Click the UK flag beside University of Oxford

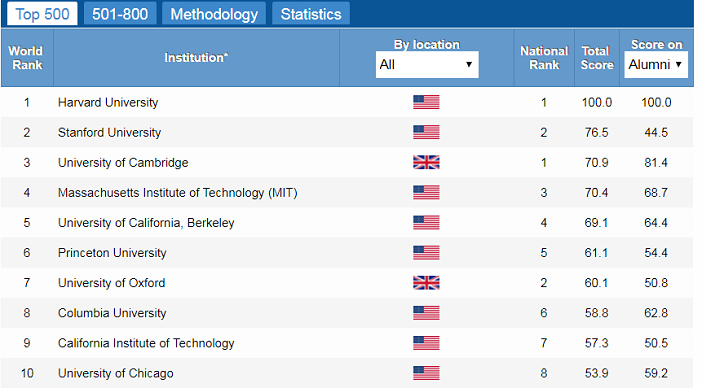point(426,282)
